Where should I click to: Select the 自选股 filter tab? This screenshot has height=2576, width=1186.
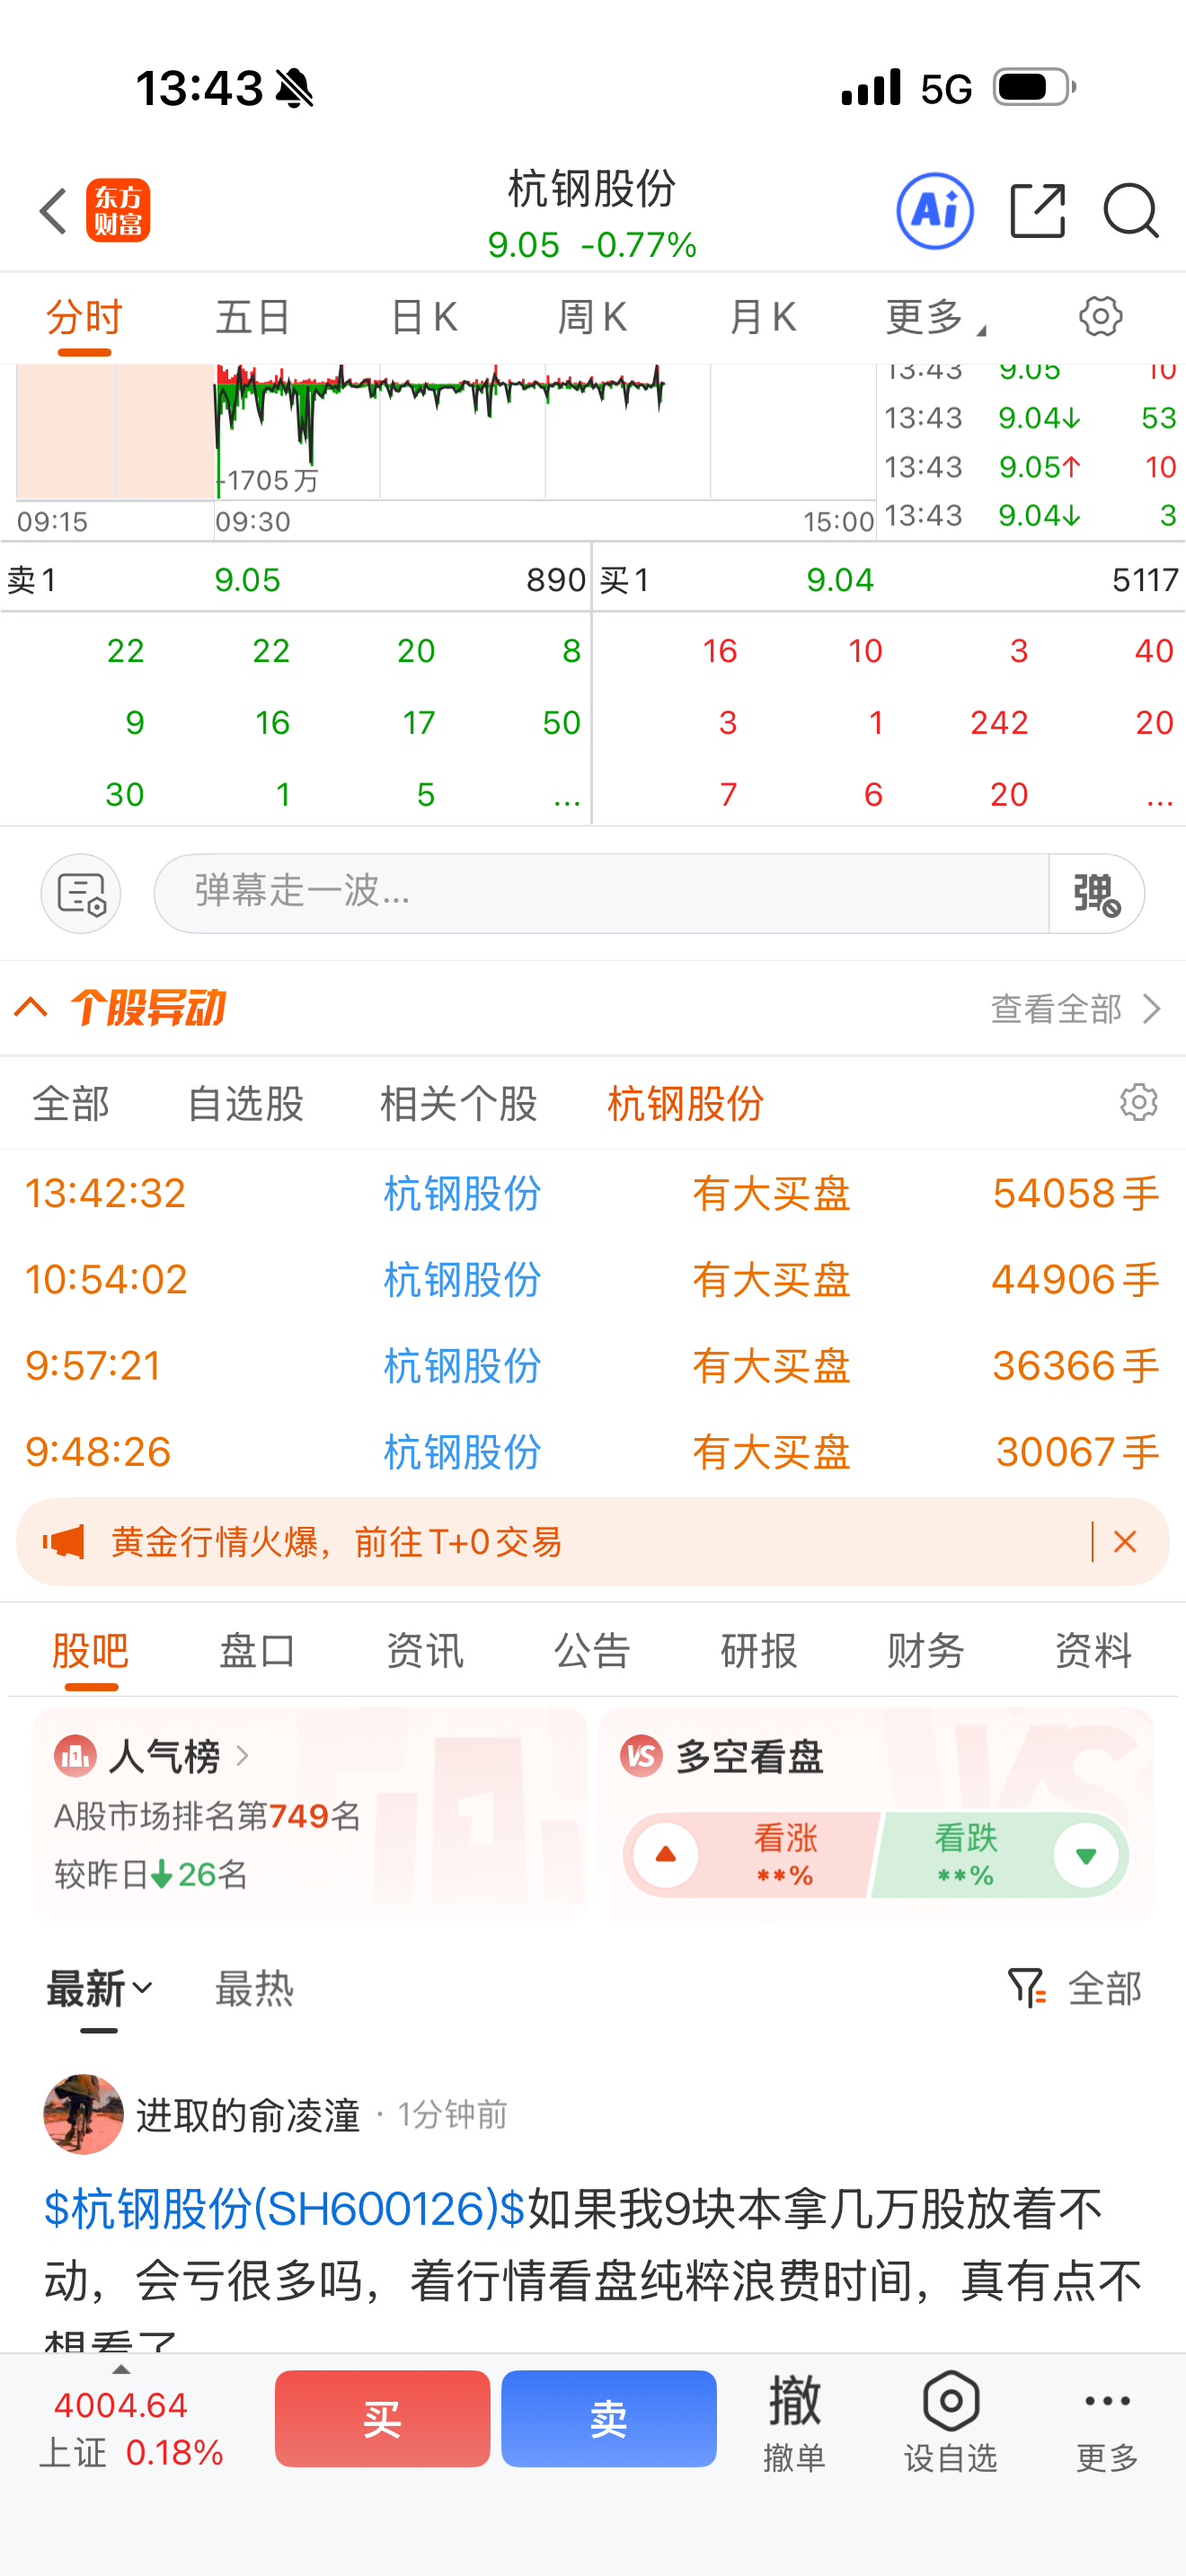[x=245, y=1104]
